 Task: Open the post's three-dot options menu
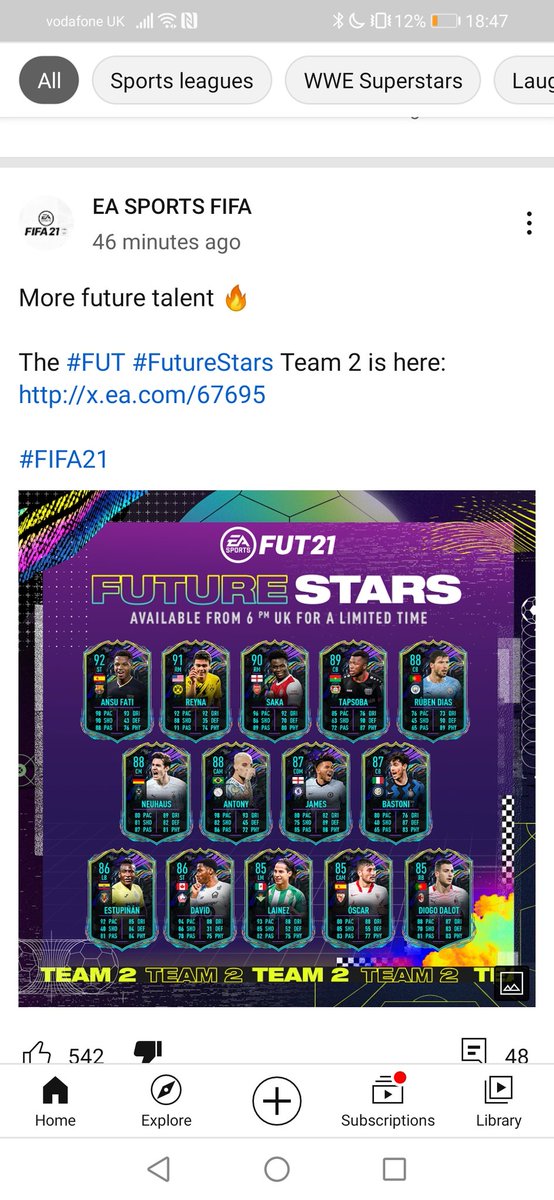pos(529,223)
